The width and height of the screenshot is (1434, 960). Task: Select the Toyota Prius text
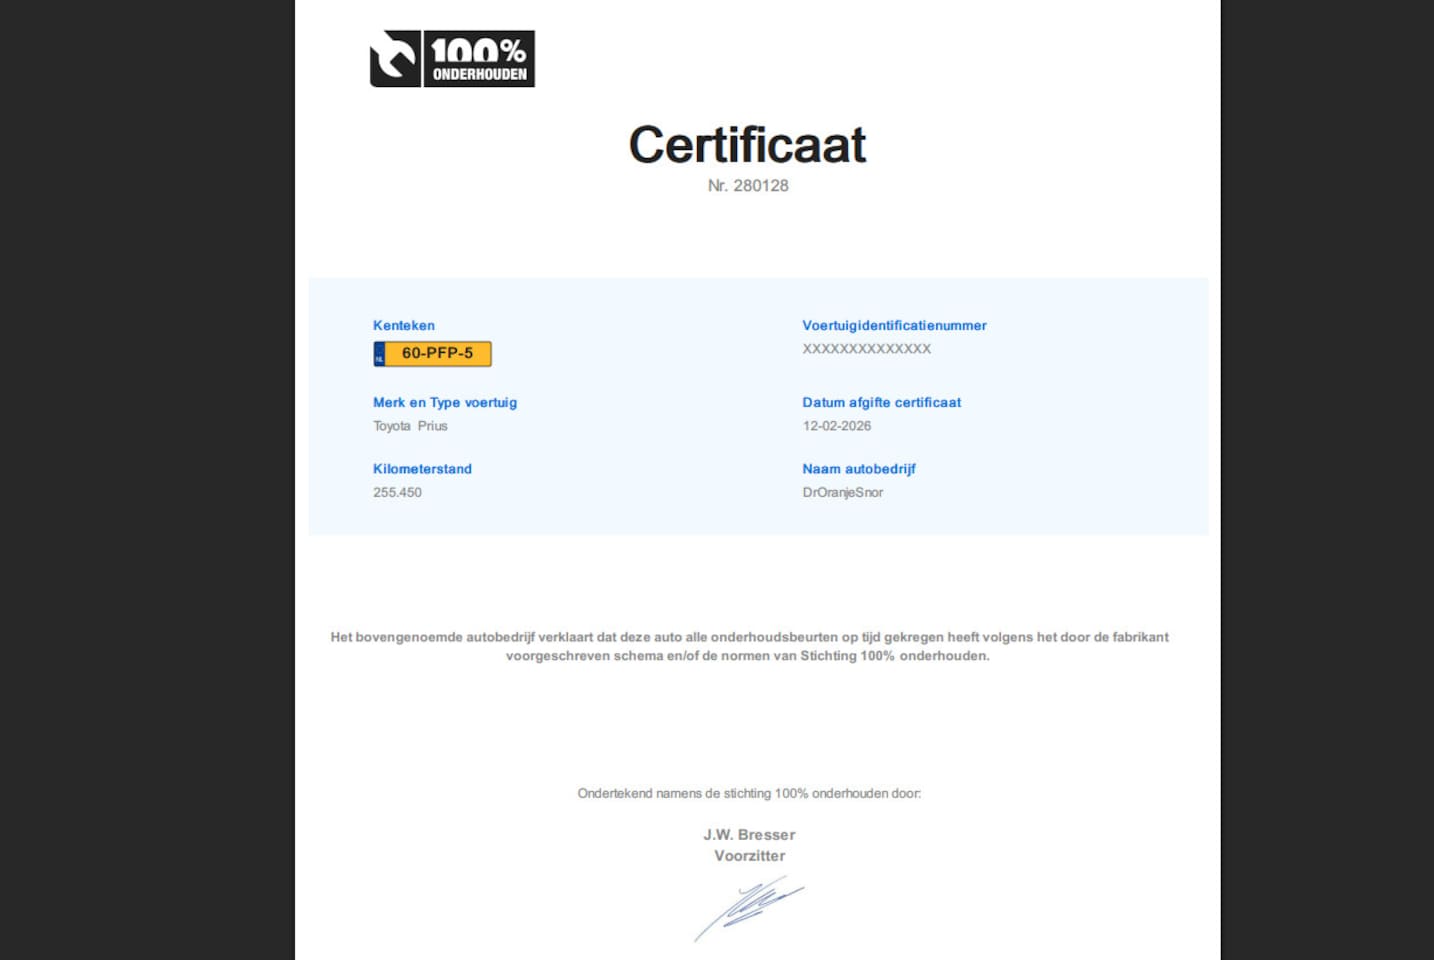coord(410,426)
